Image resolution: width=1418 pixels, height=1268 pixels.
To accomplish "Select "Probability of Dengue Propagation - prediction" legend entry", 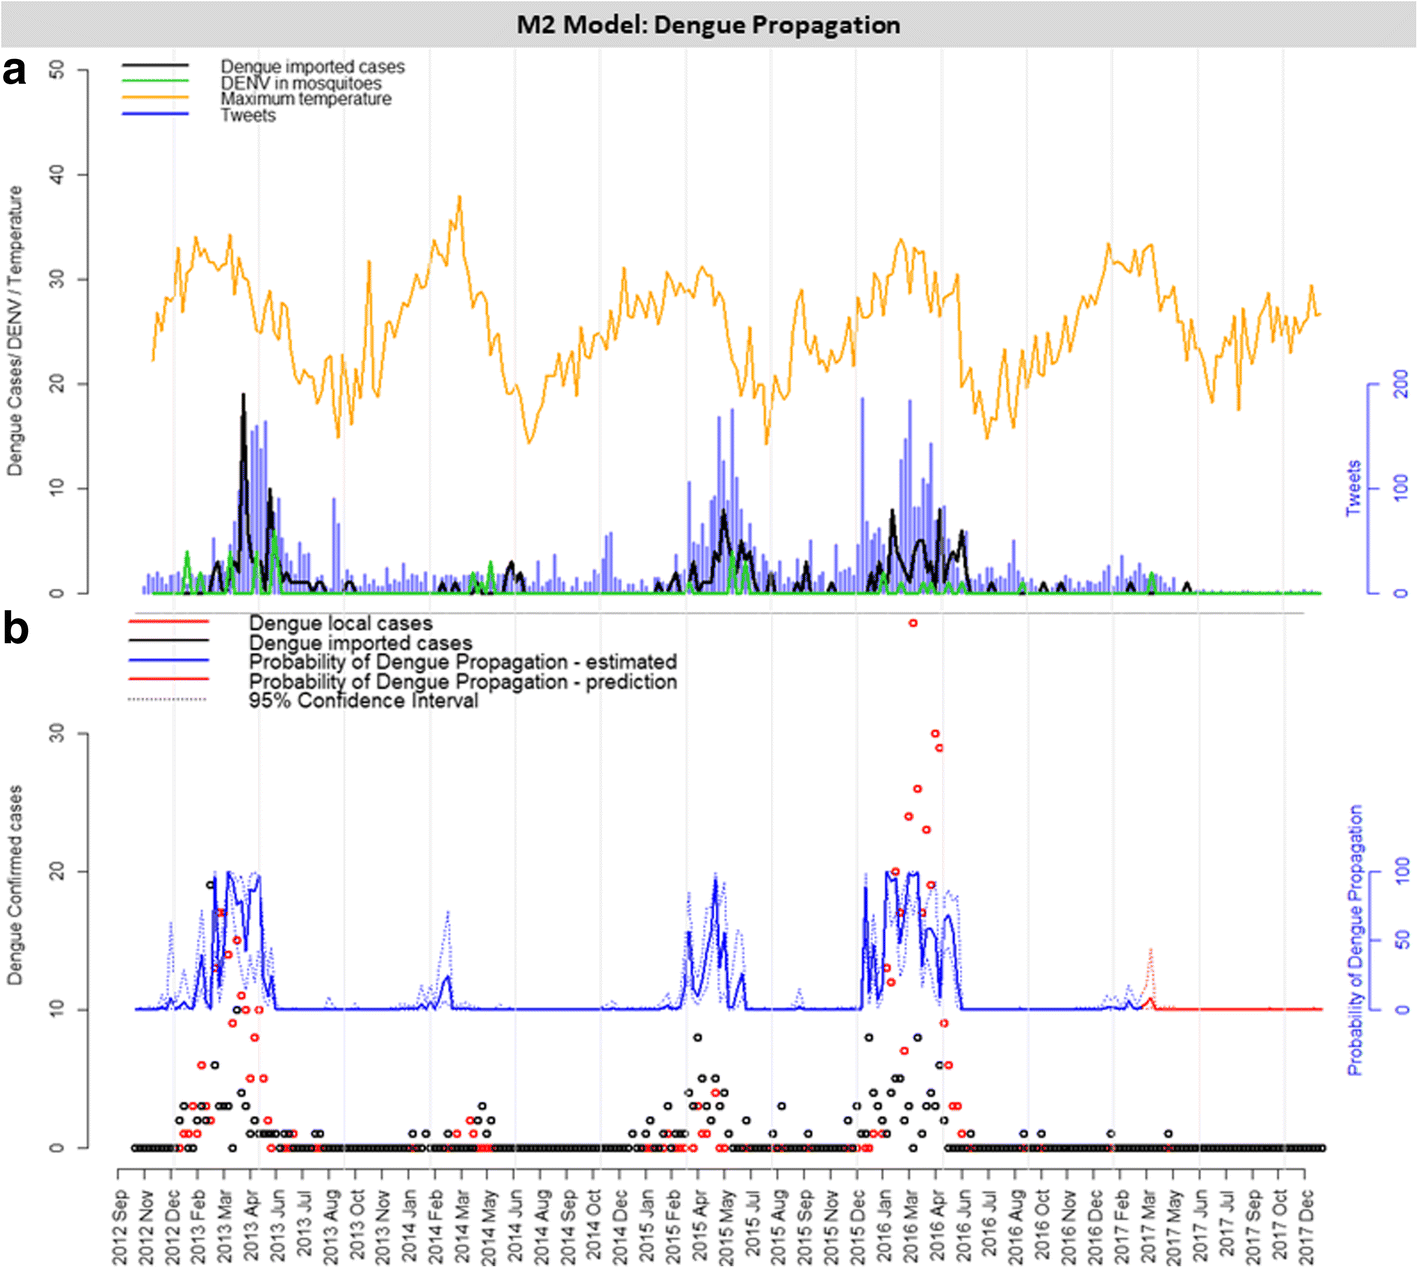I will point(463,681).
